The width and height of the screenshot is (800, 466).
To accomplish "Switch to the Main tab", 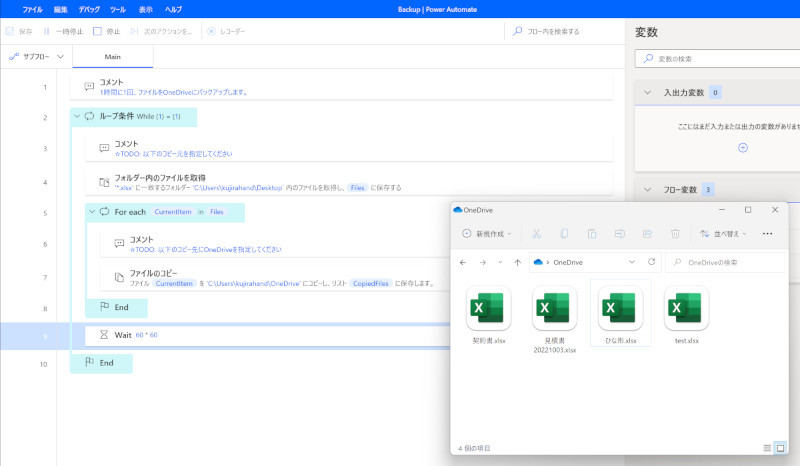I will [113, 57].
